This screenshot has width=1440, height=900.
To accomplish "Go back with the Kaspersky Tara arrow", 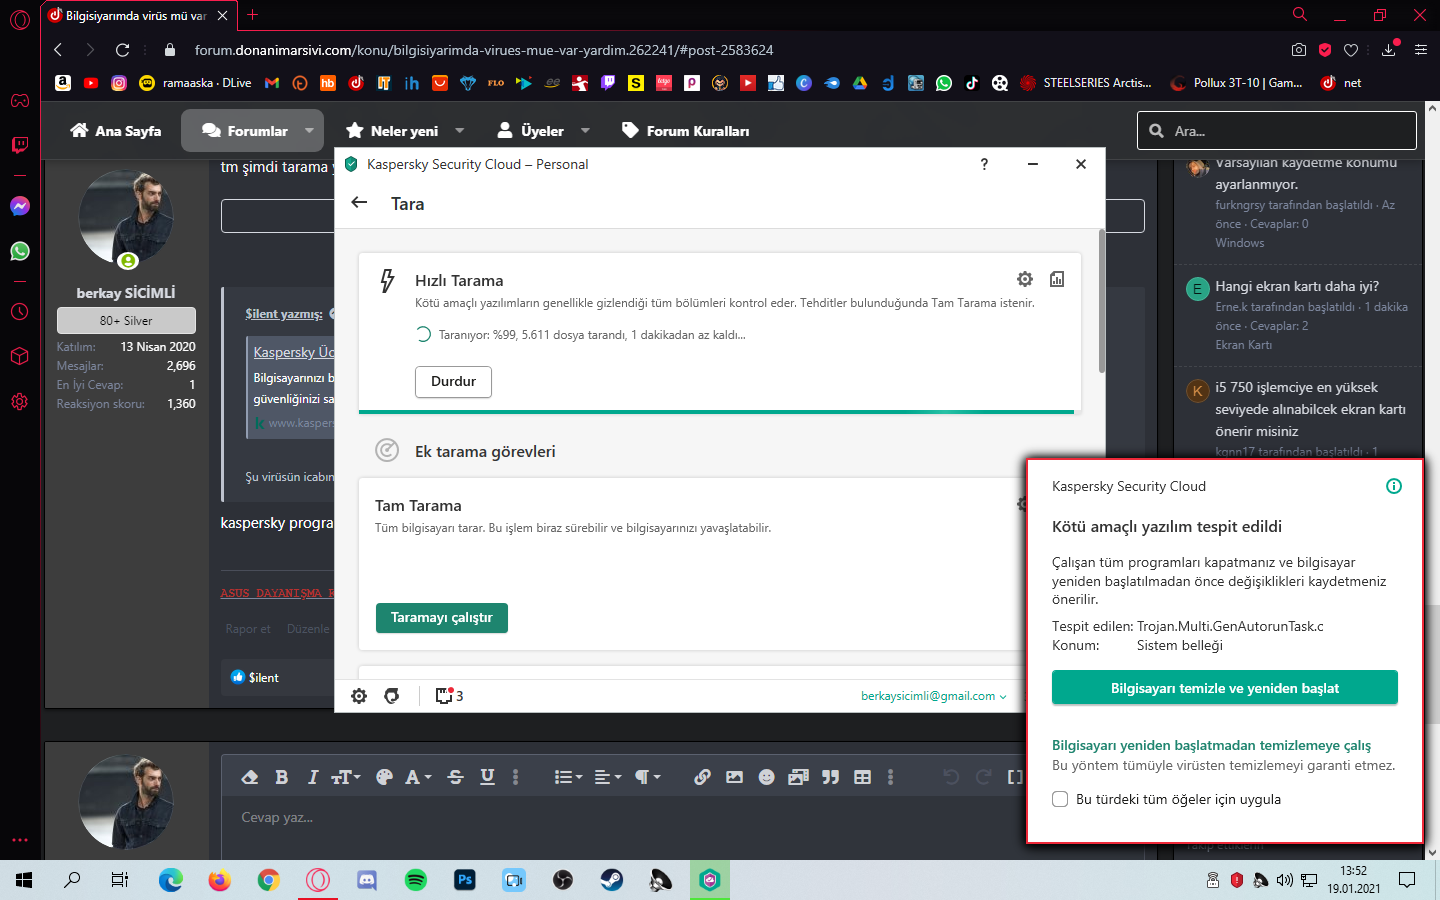I will point(360,203).
